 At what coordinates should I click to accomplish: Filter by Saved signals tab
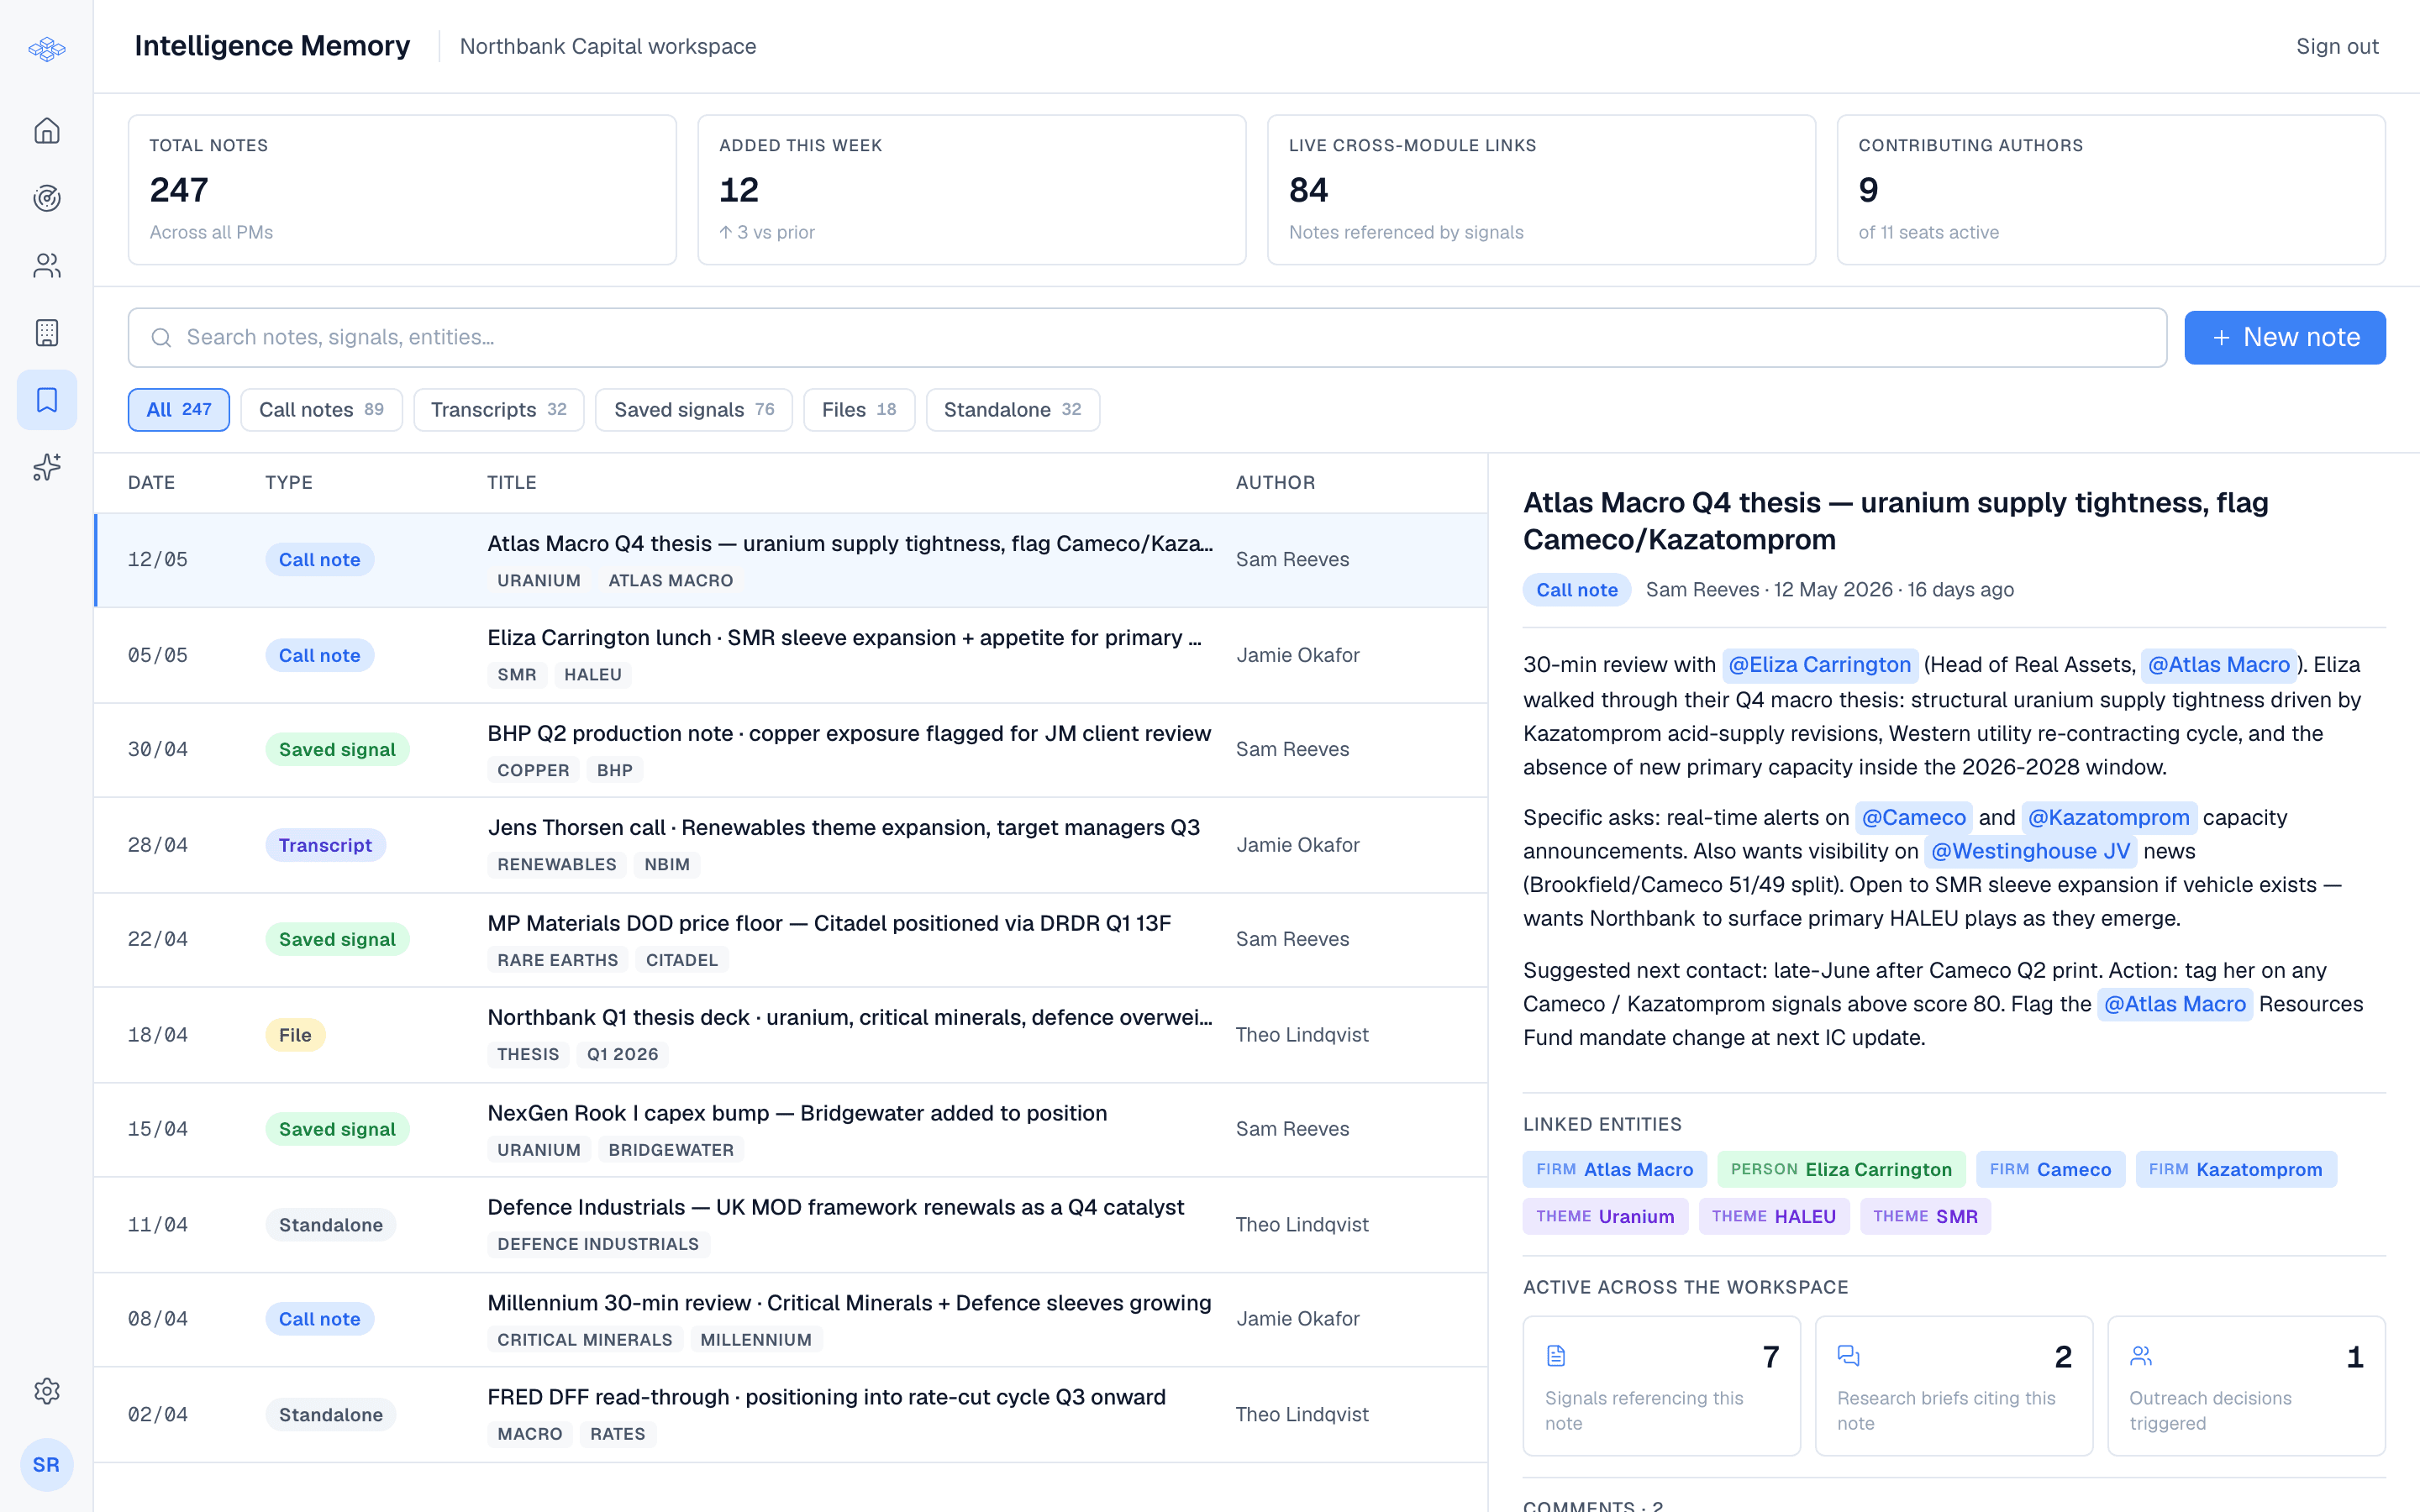coord(694,410)
